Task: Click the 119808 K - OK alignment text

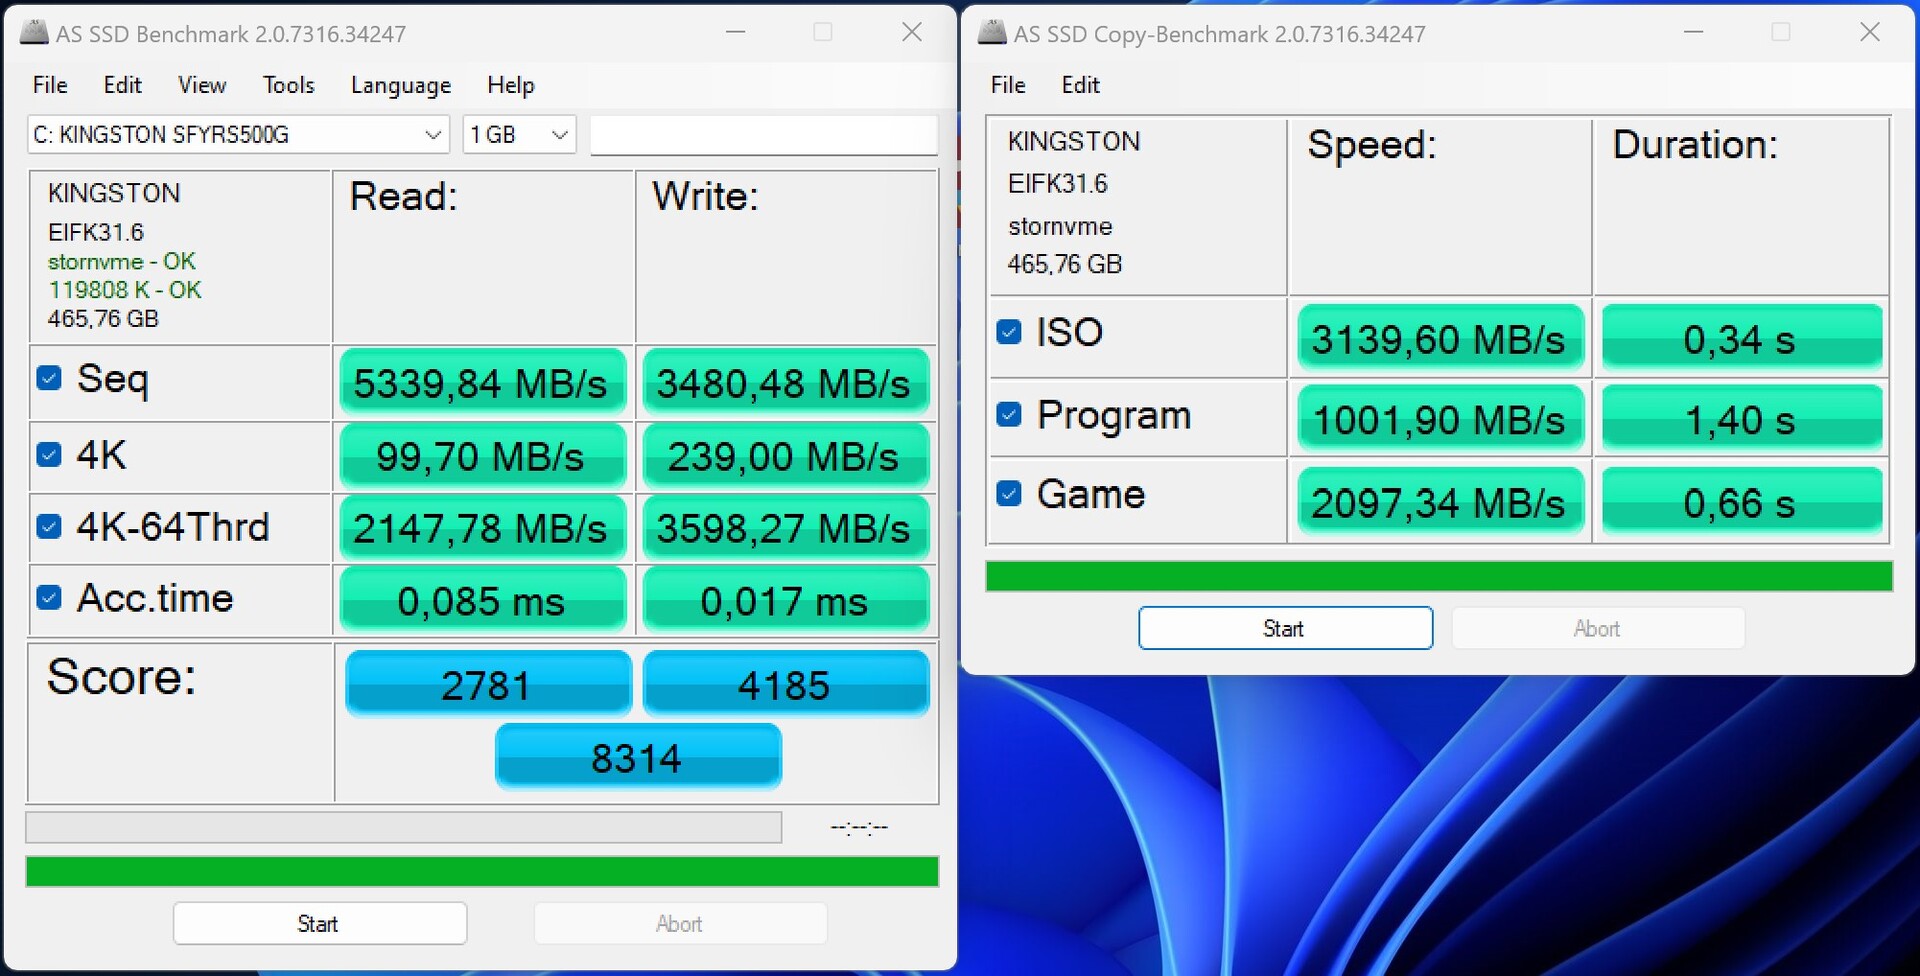Action: pos(125,290)
